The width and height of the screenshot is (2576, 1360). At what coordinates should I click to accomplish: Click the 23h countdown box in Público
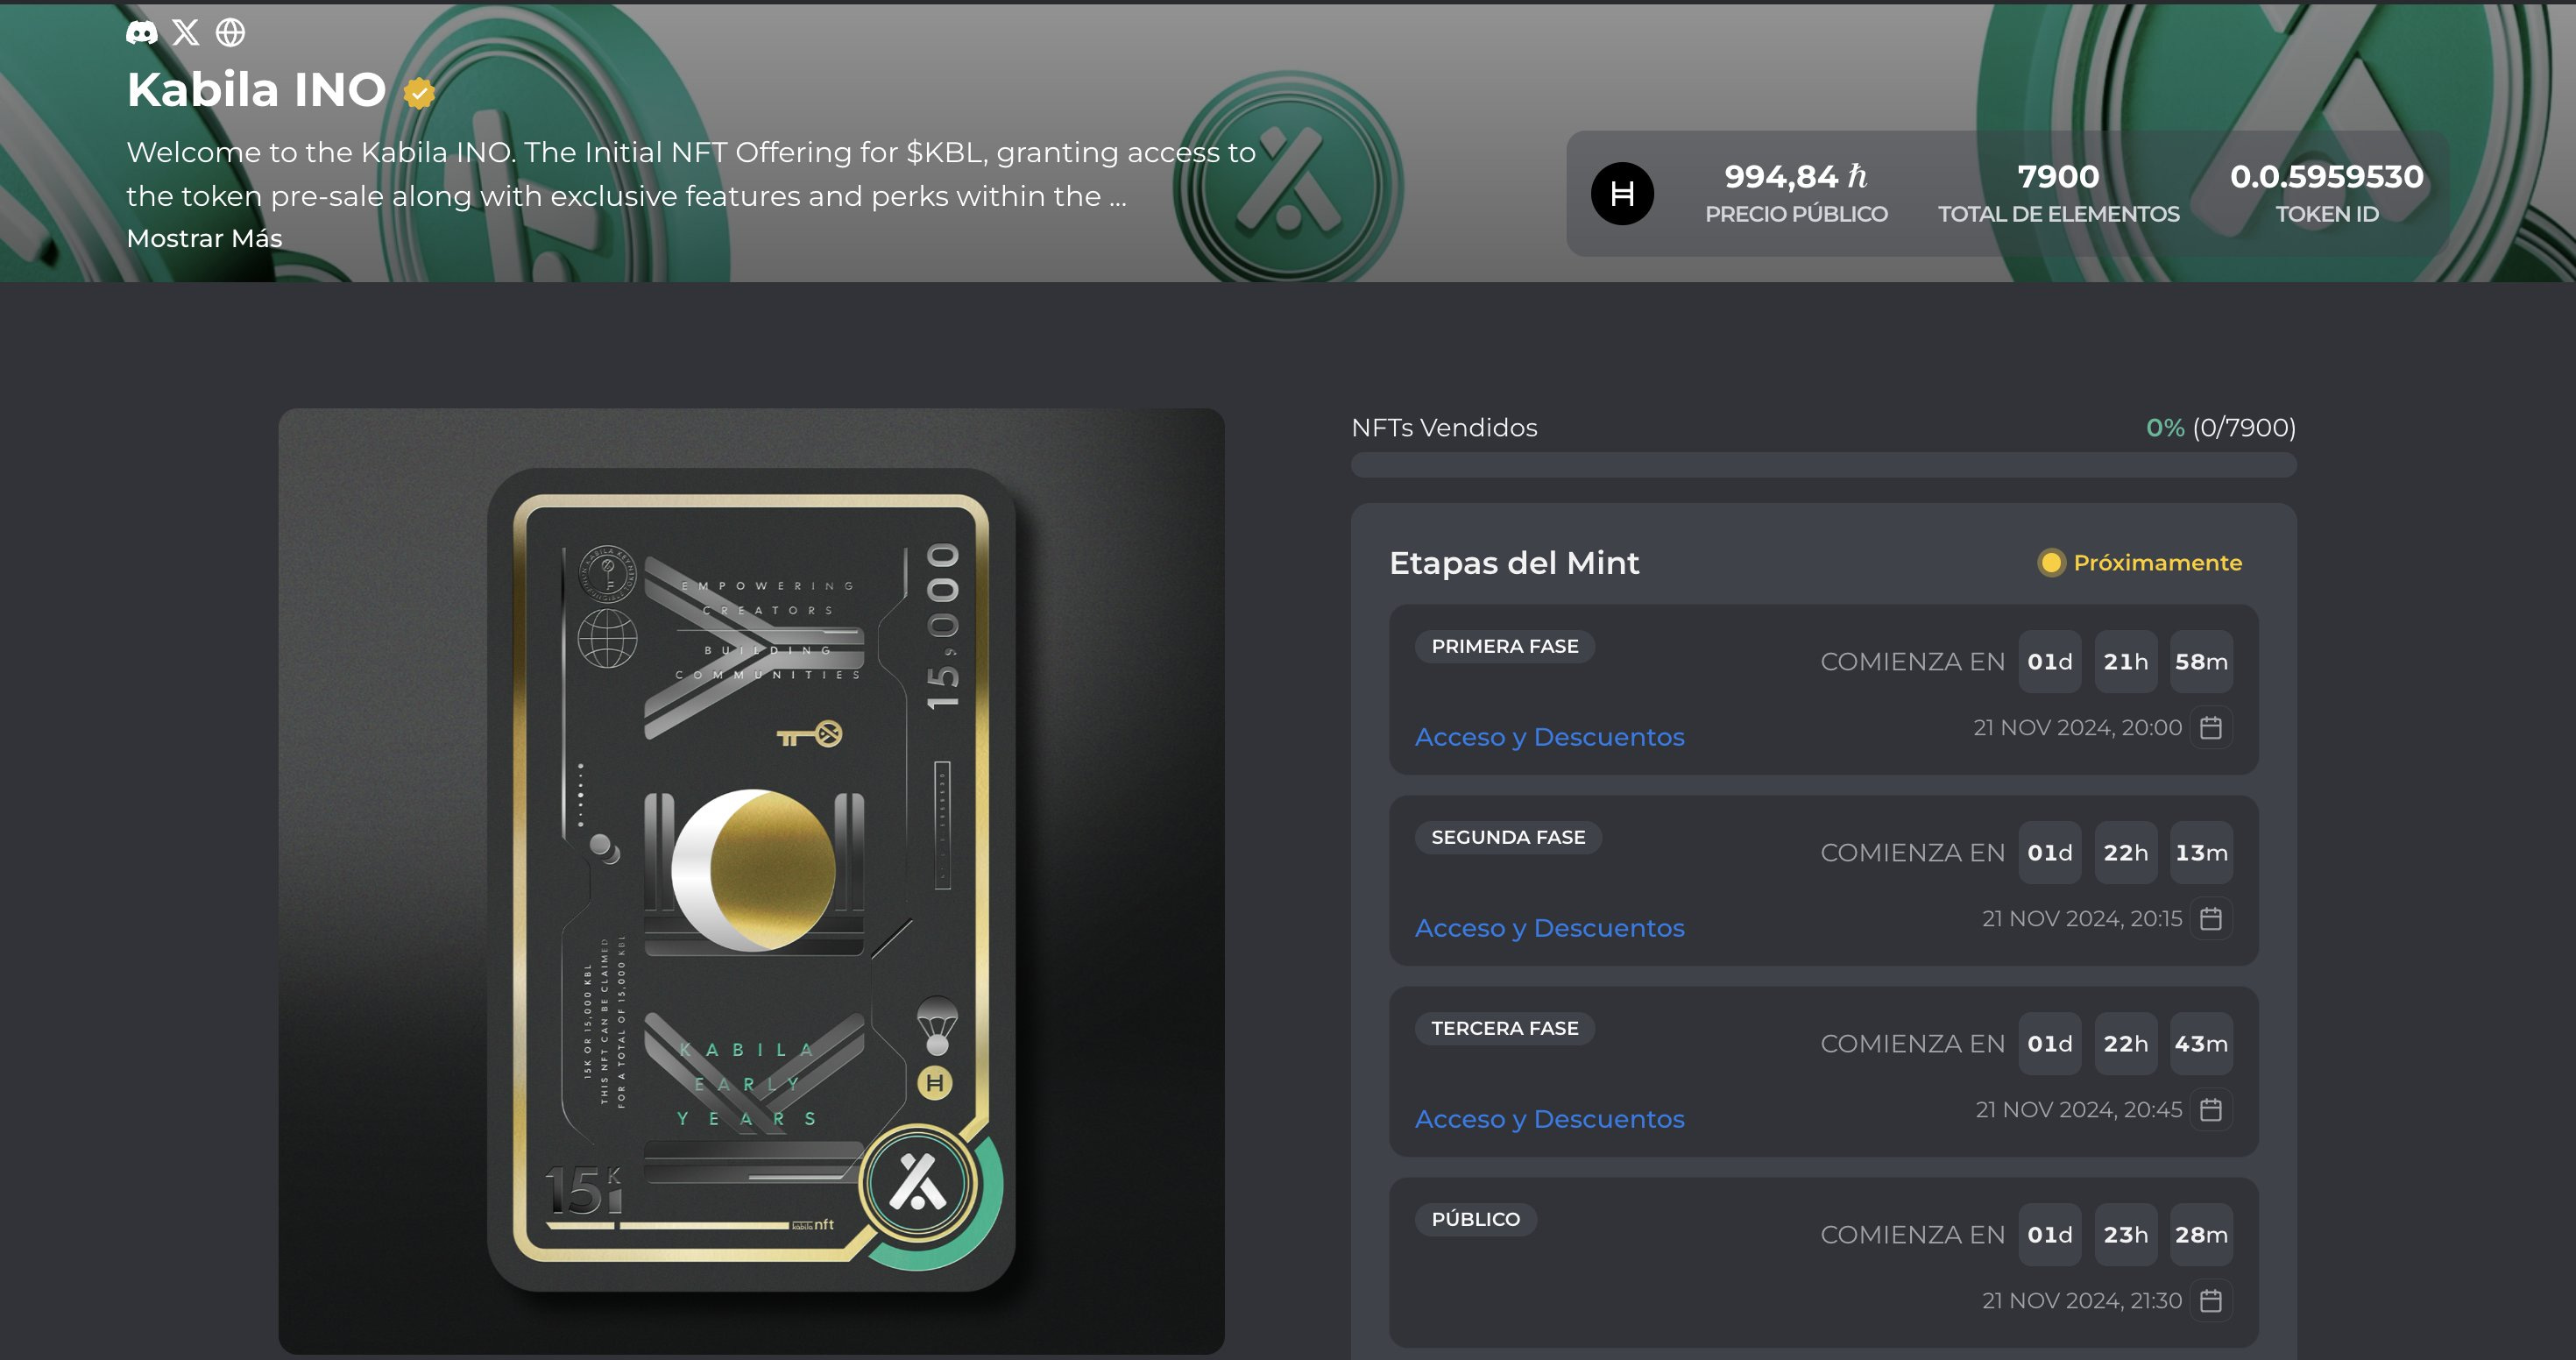(x=2125, y=1235)
